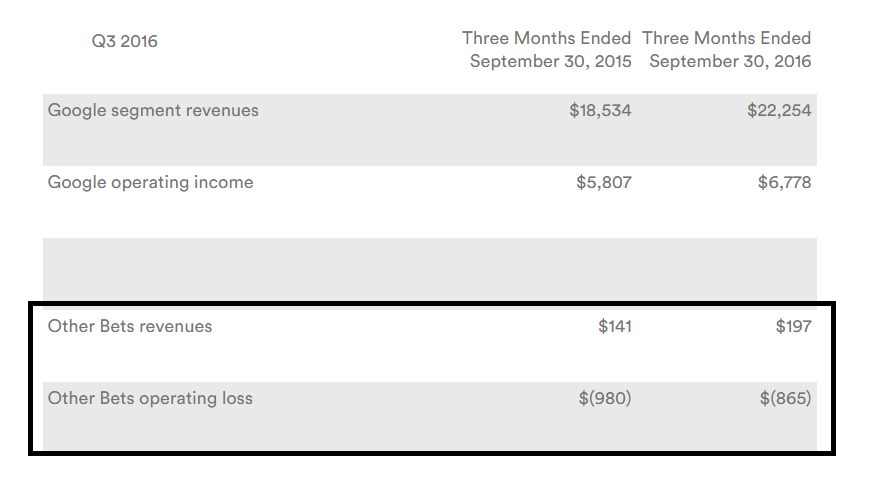Click the $5,807 operating income figure
This screenshot has width=878, height=486.
coord(604,183)
